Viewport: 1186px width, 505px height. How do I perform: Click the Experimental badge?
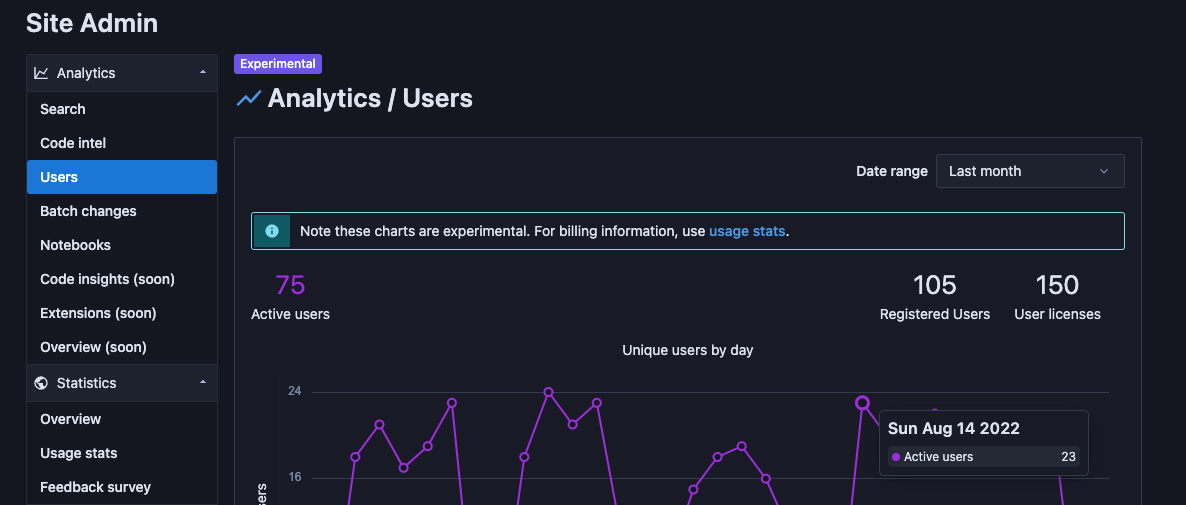click(x=278, y=64)
